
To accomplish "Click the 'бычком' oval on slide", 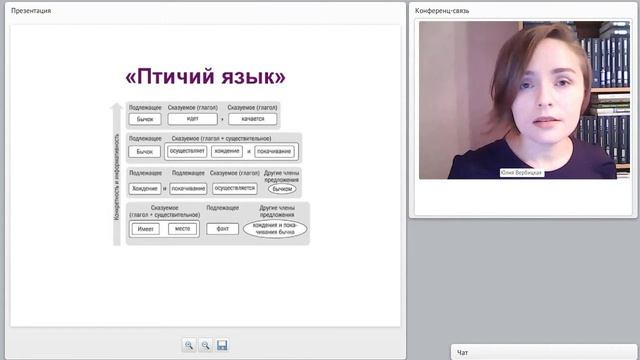I will tap(282, 189).
